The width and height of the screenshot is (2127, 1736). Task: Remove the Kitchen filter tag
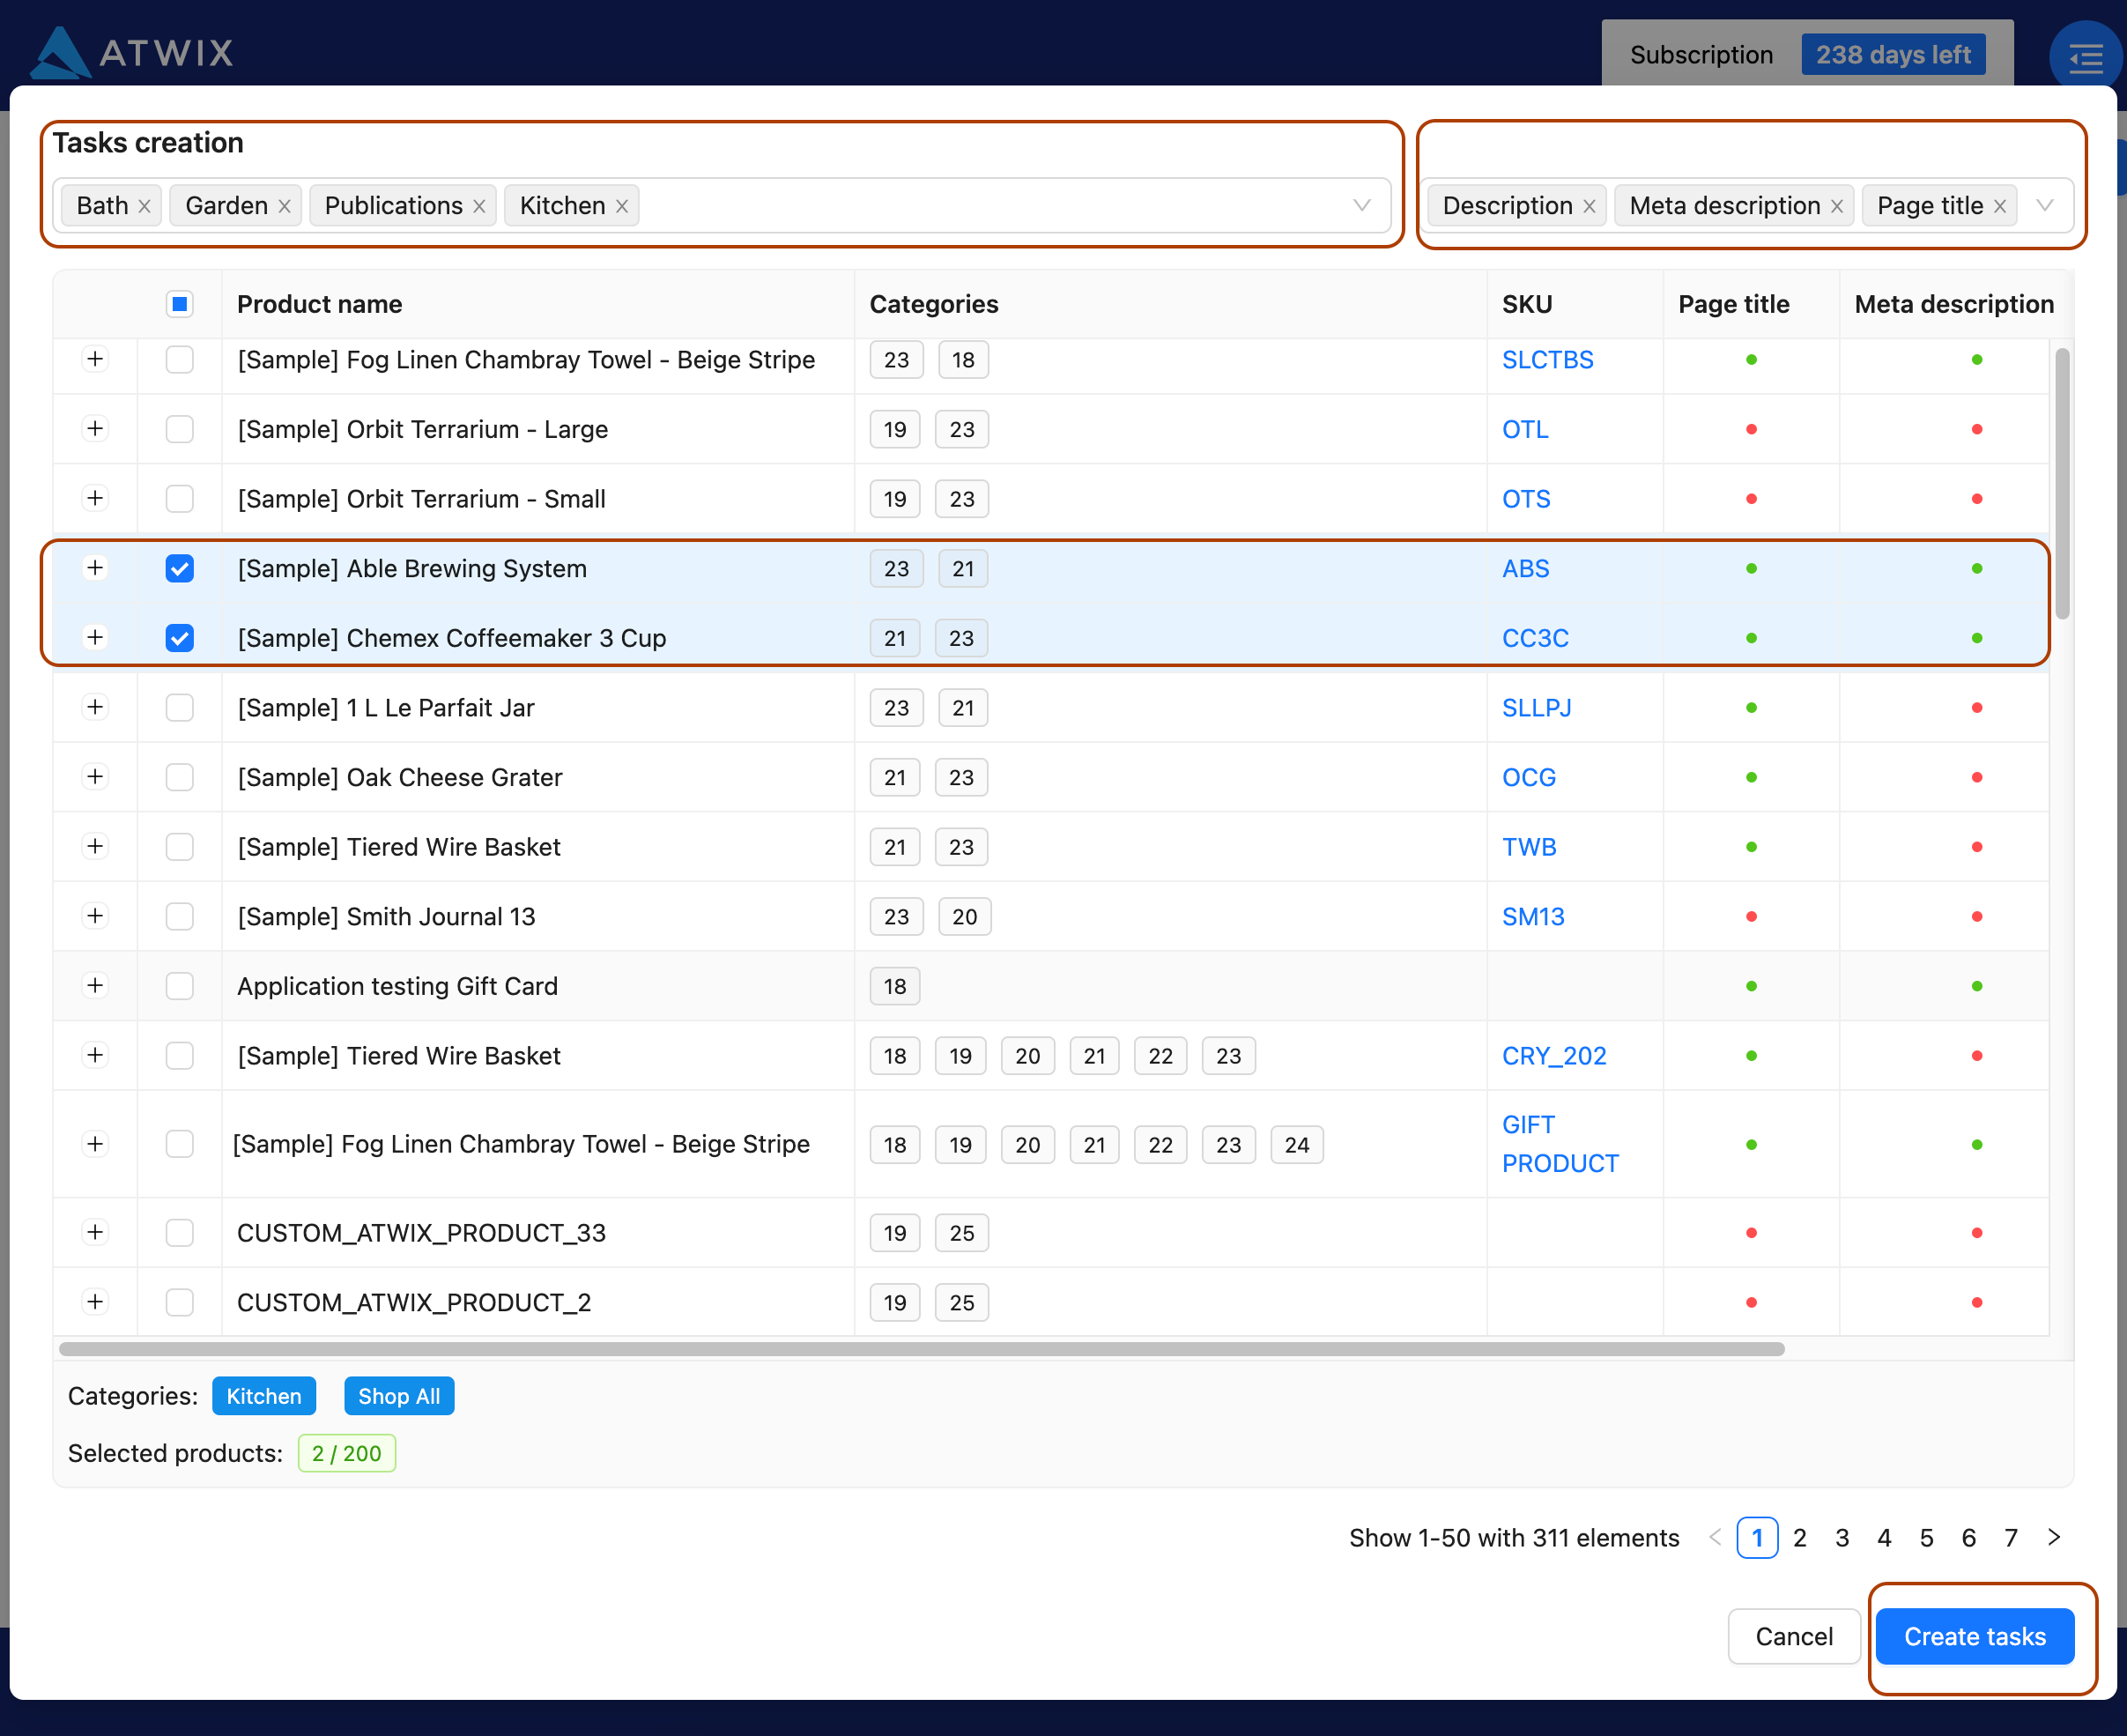click(x=622, y=205)
